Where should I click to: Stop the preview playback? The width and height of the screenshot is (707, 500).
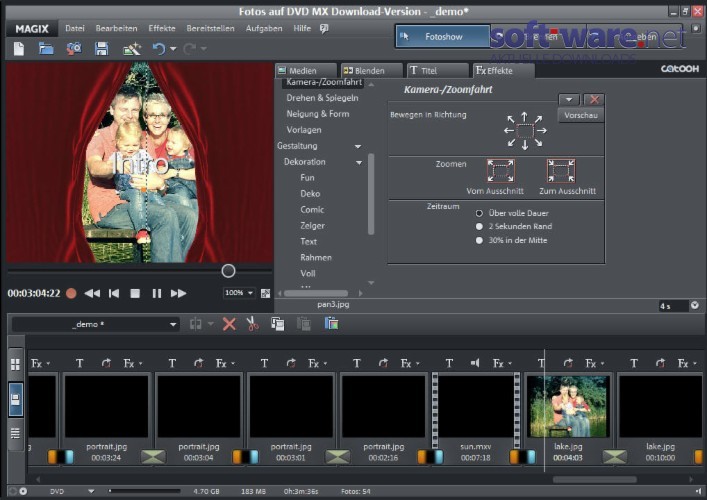[x=135, y=294]
